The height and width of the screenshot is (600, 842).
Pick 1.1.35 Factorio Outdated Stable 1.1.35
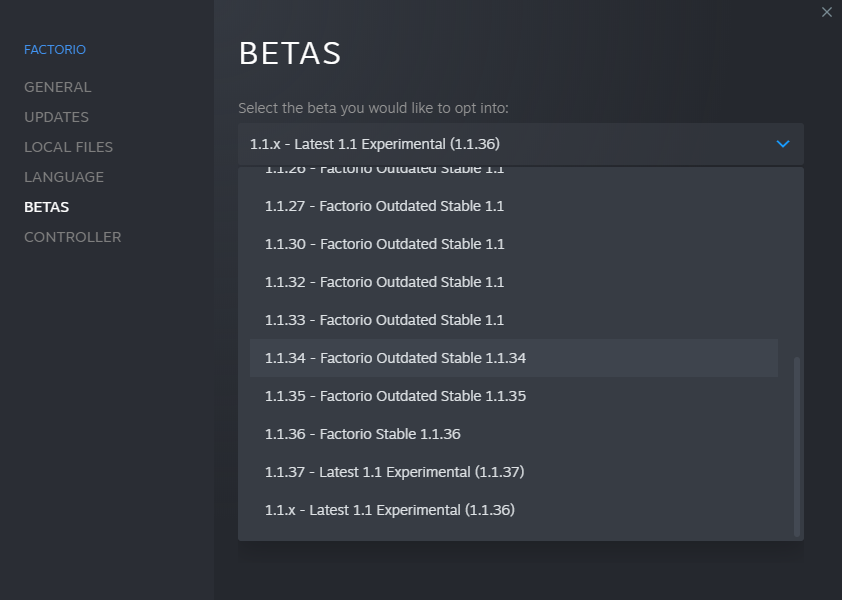(x=395, y=396)
